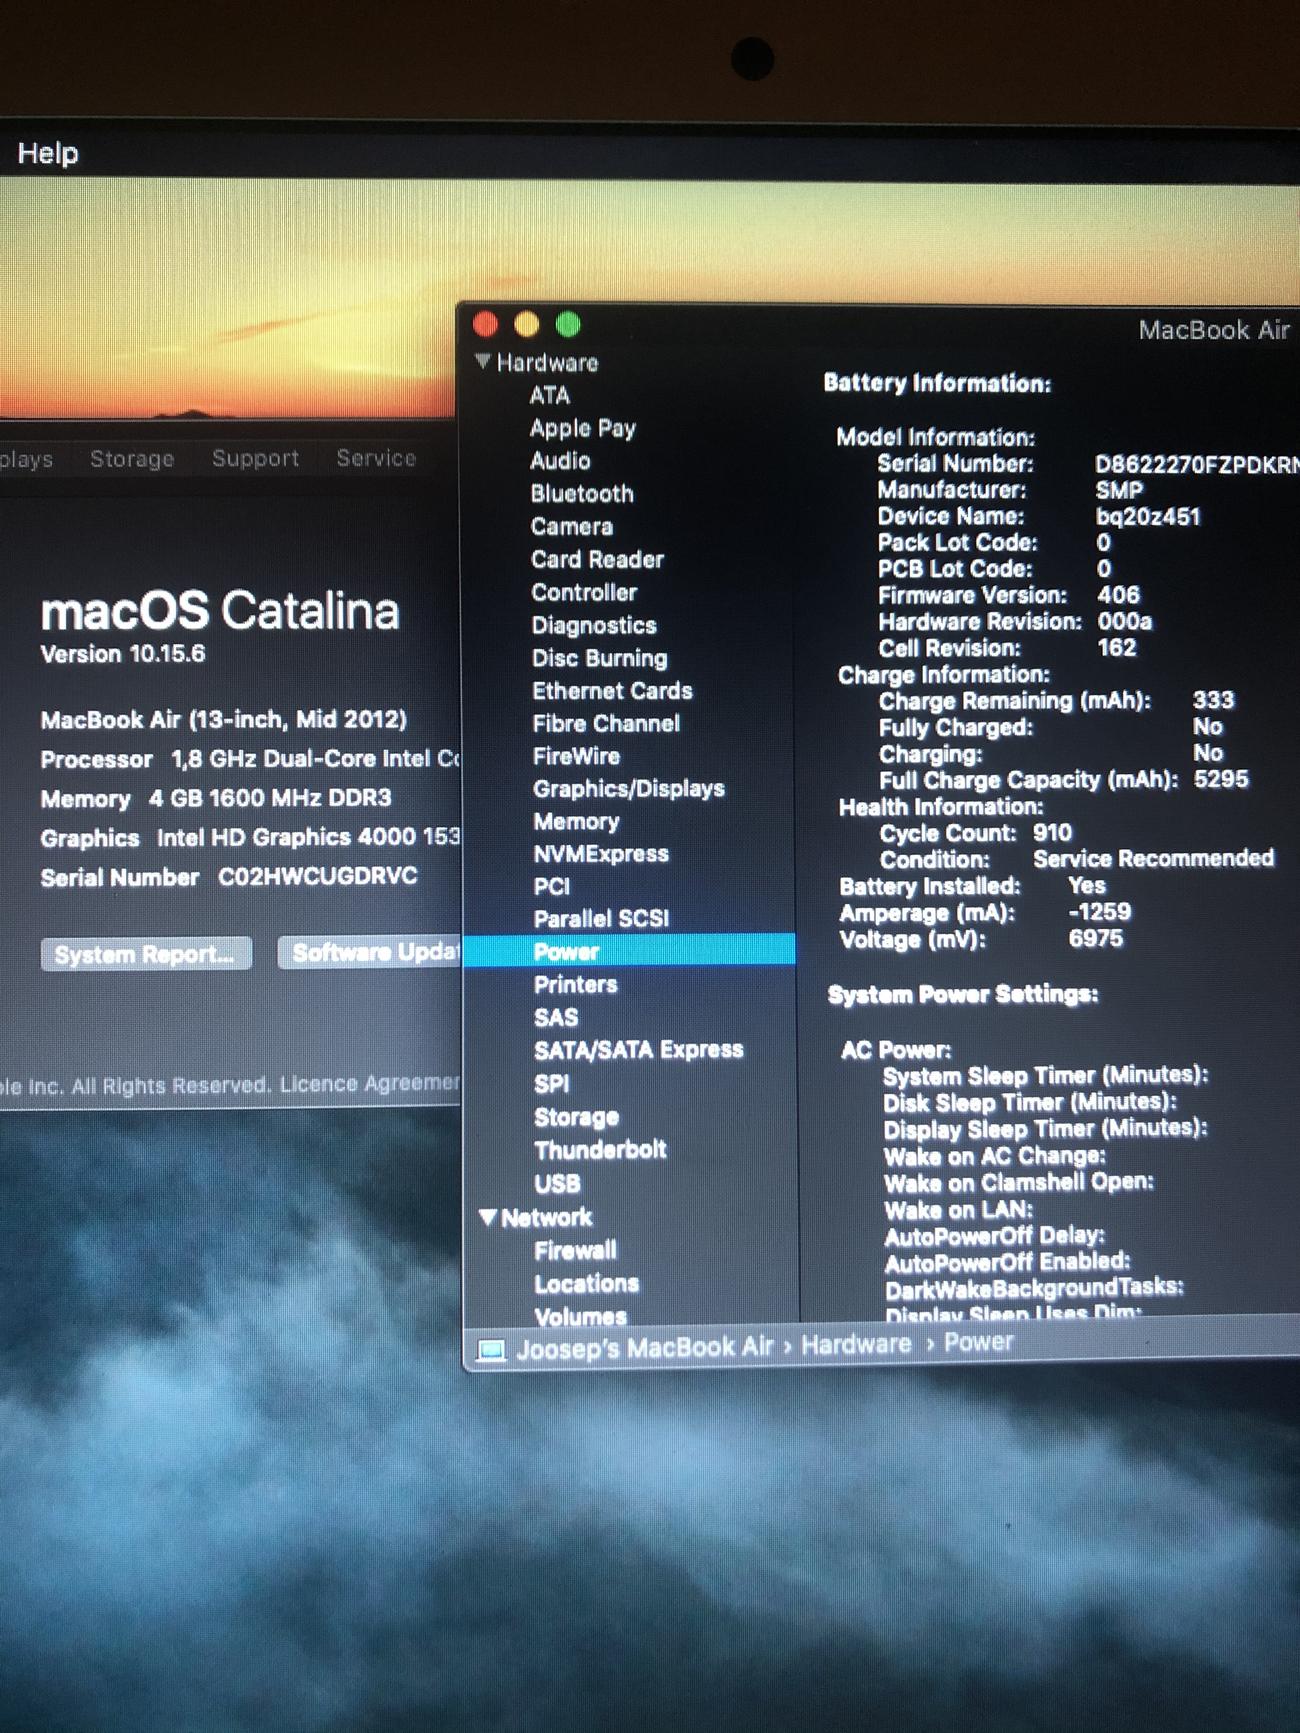The width and height of the screenshot is (1300, 1733).
Task: Select ATA in the Hardware list
Action: click(x=550, y=395)
